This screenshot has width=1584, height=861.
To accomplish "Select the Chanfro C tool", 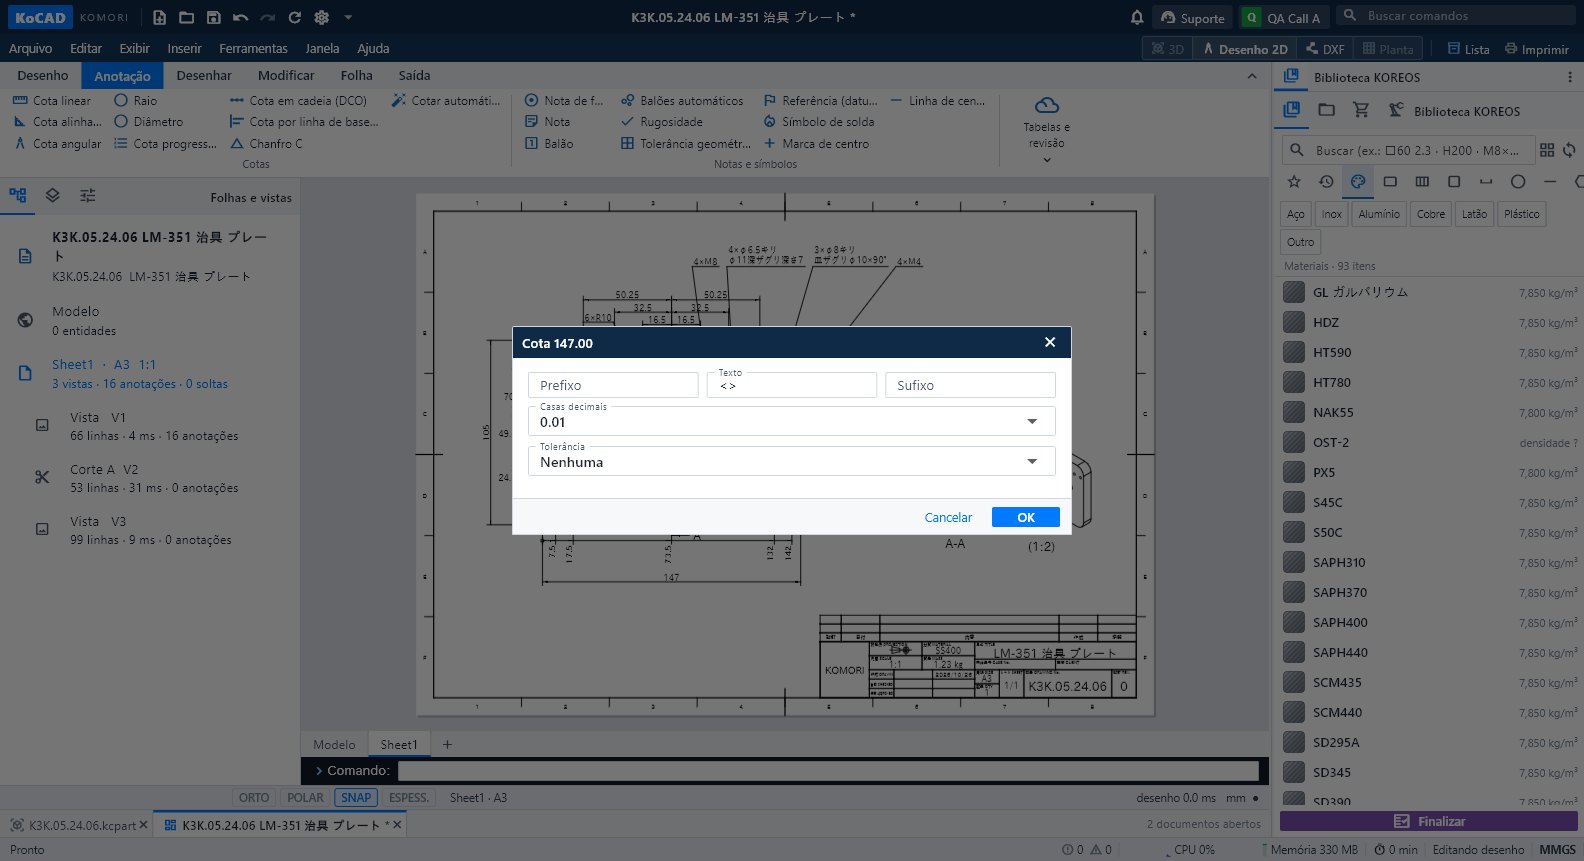I will click(x=266, y=143).
